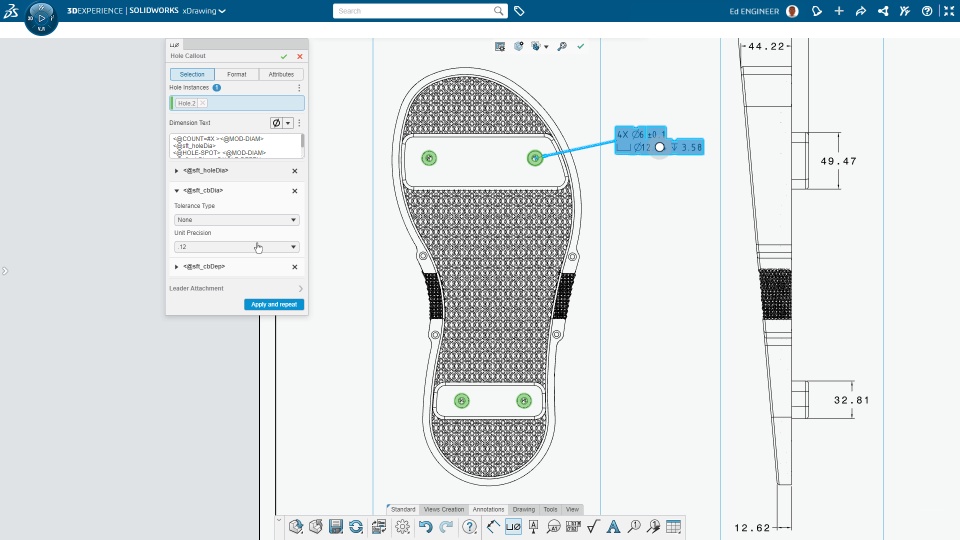
Task: Collapse the <@sft_cbDia> section
Action: point(176,190)
